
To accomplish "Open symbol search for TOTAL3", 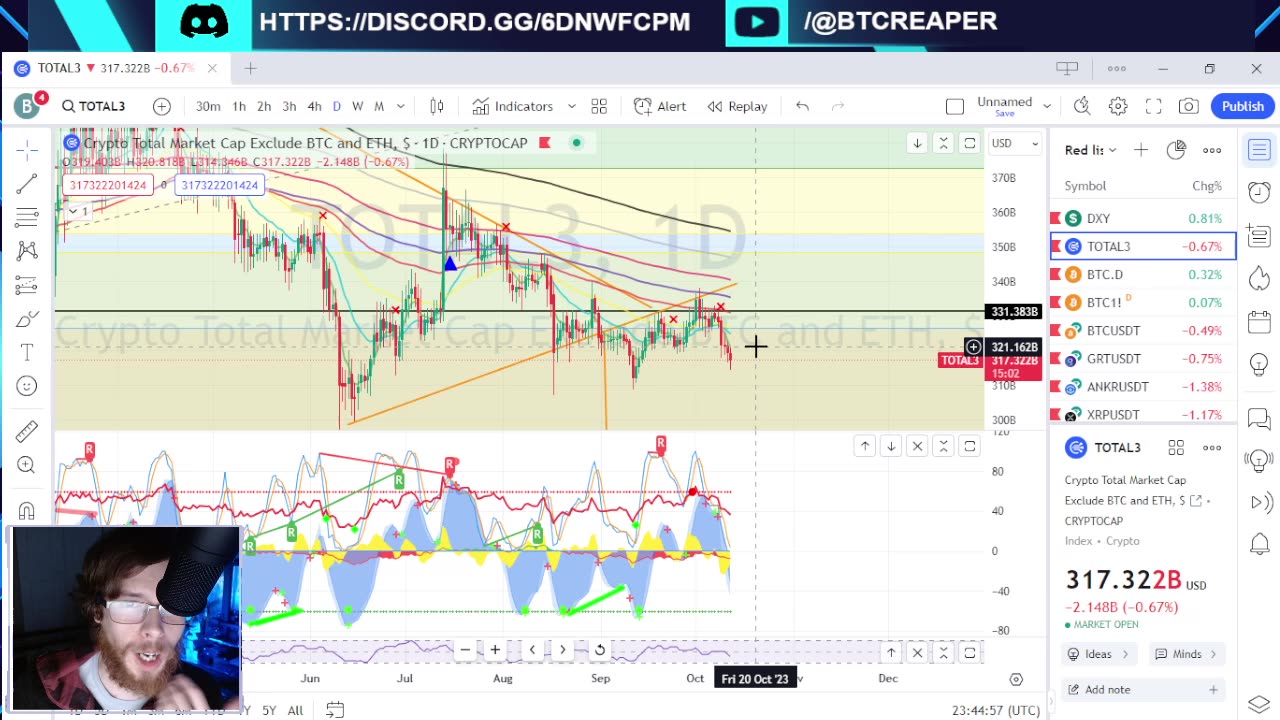I will click(94, 106).
